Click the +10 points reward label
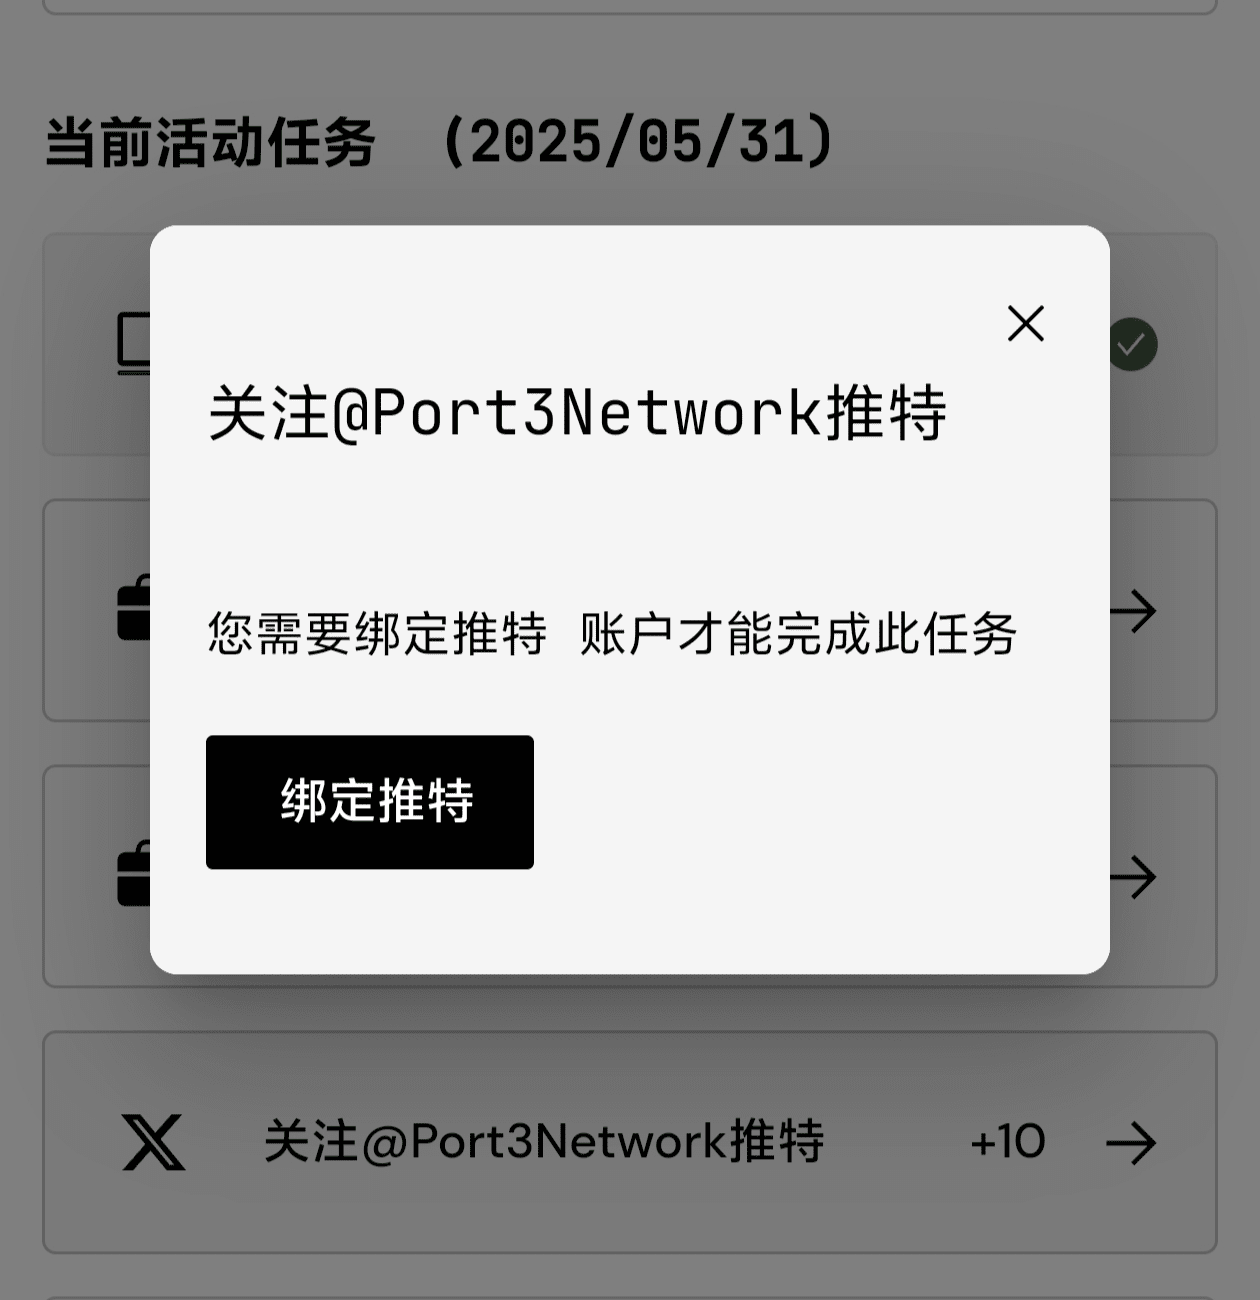This screenshot has width=1260, height=1300. (1008, 1141)
